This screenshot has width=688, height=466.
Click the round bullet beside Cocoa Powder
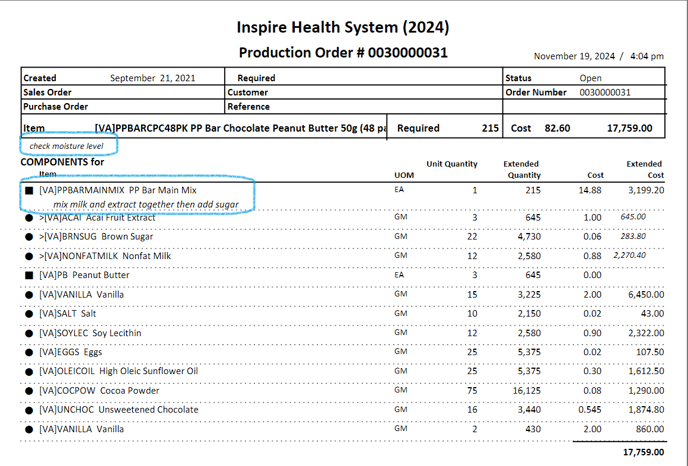pyautogui.click(x=29, y=391)
